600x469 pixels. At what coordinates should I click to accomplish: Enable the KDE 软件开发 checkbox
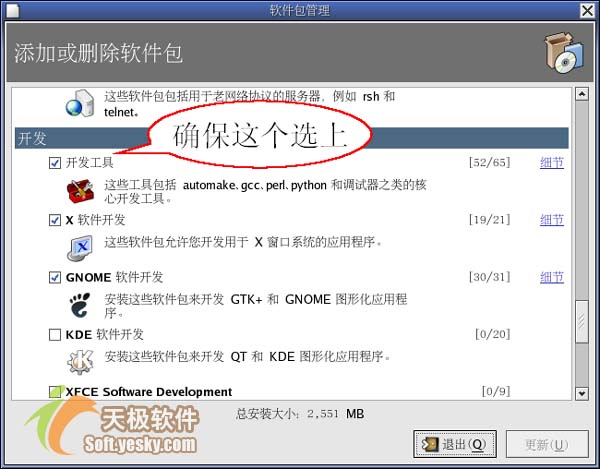tap(55, 335)
